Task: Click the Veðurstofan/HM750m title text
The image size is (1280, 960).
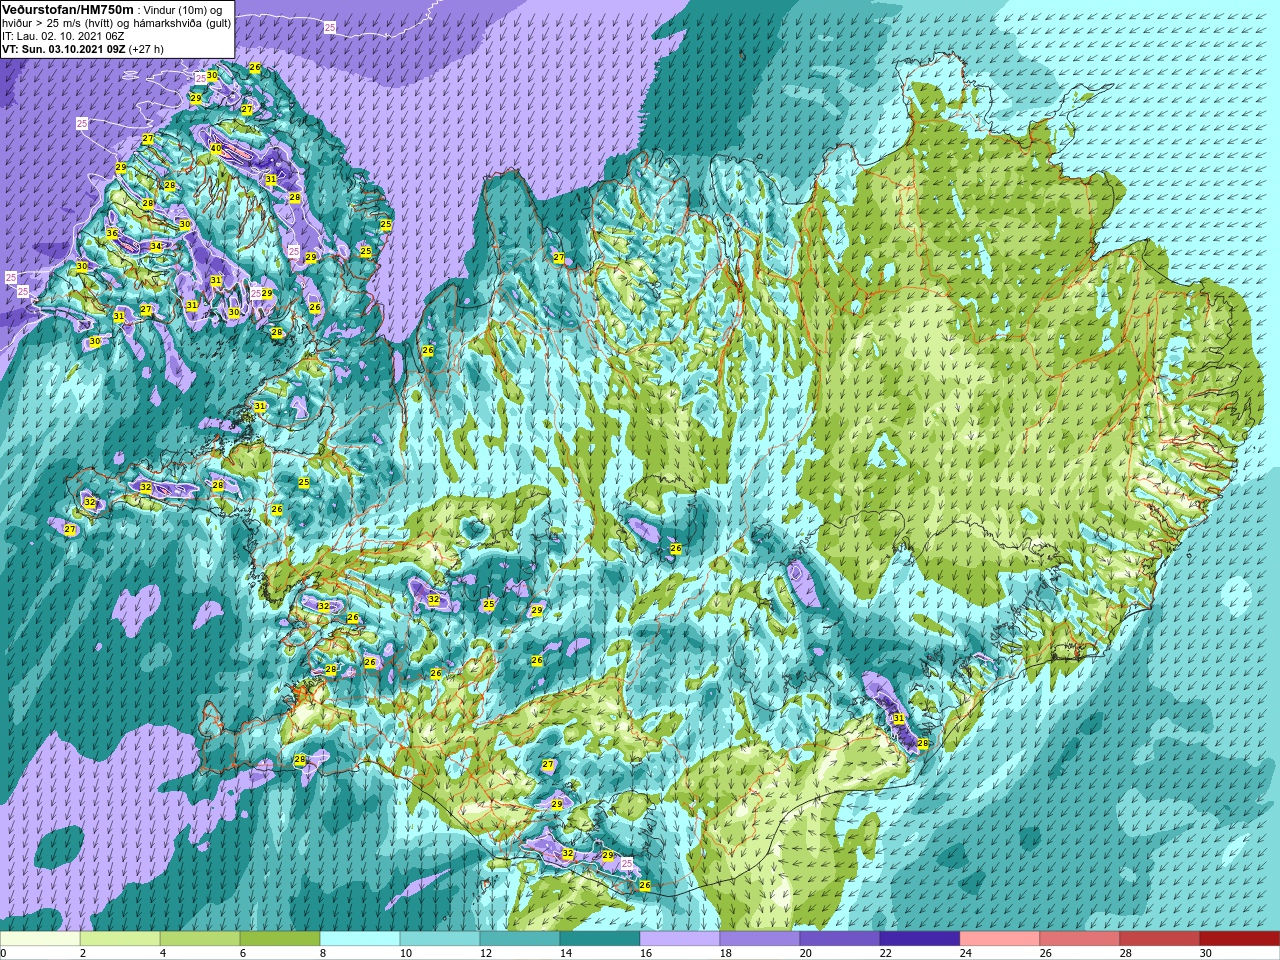Action: click(x=66, y=8)
